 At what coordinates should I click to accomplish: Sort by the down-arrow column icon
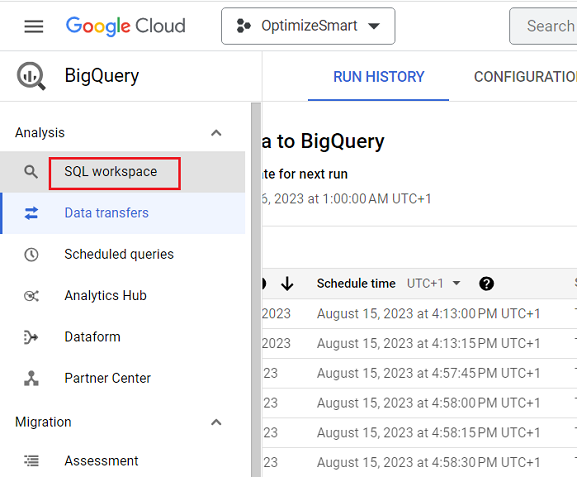point(287,284)
